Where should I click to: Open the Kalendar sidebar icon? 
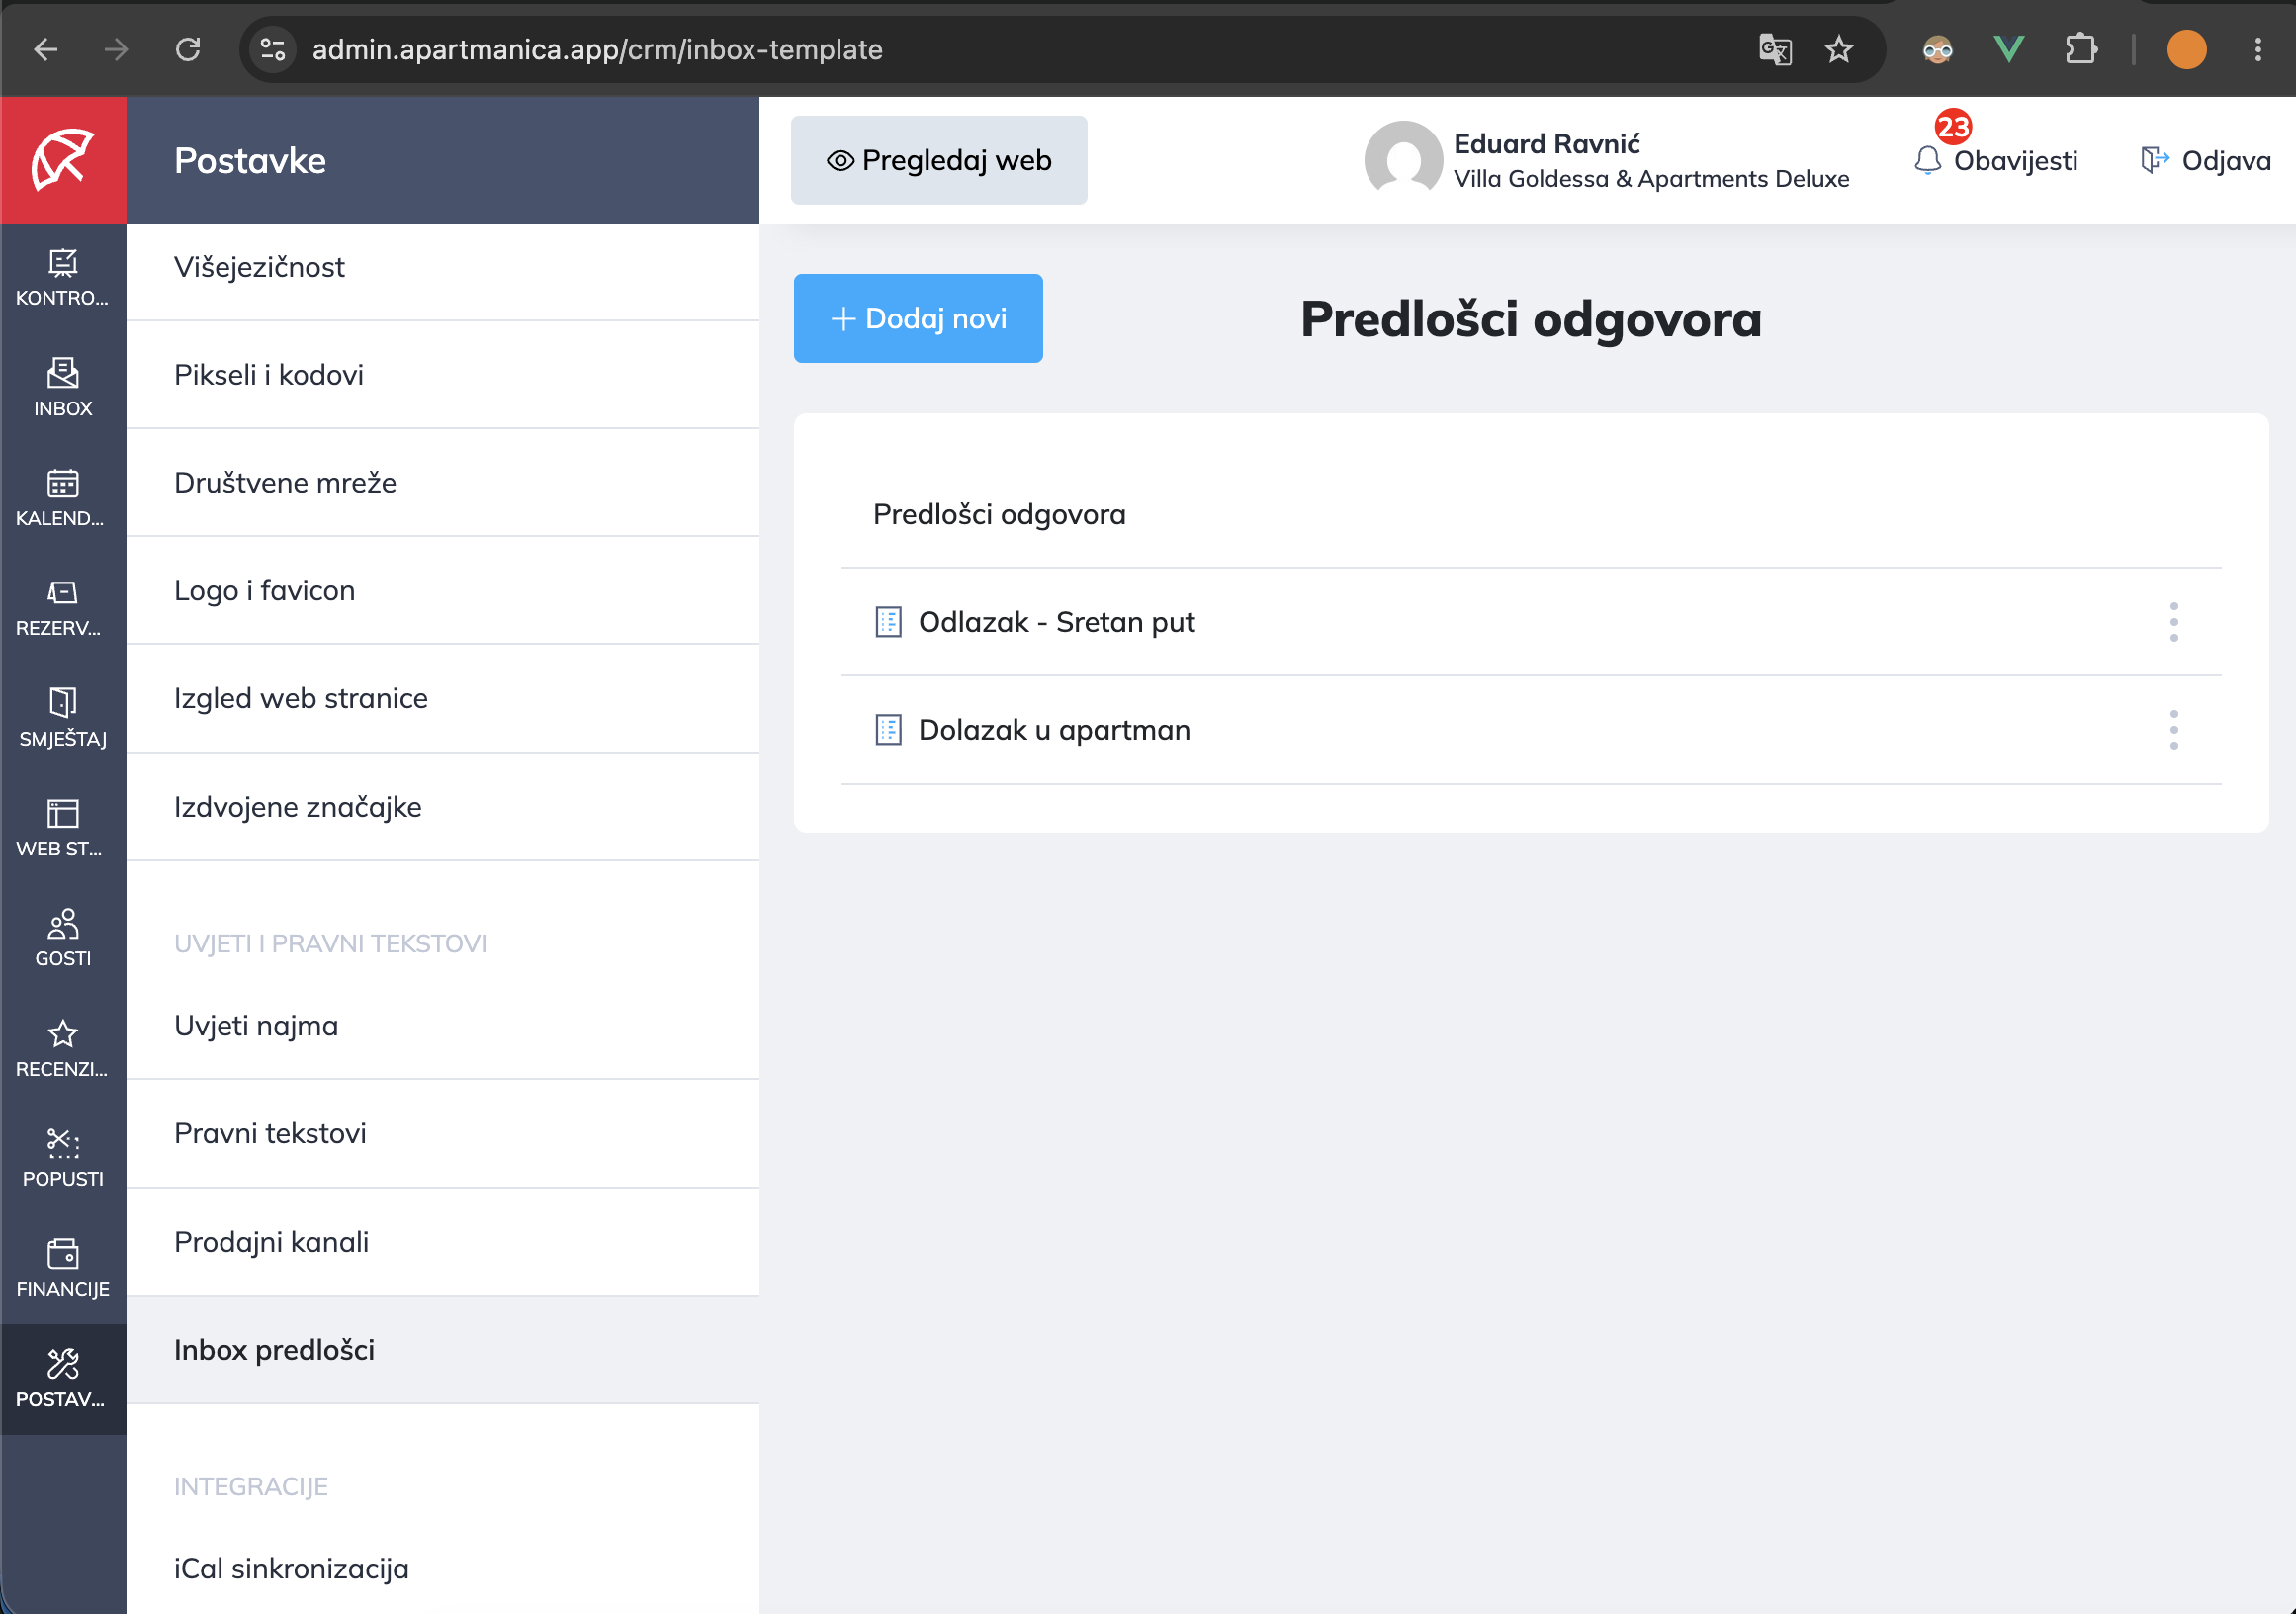63,483
